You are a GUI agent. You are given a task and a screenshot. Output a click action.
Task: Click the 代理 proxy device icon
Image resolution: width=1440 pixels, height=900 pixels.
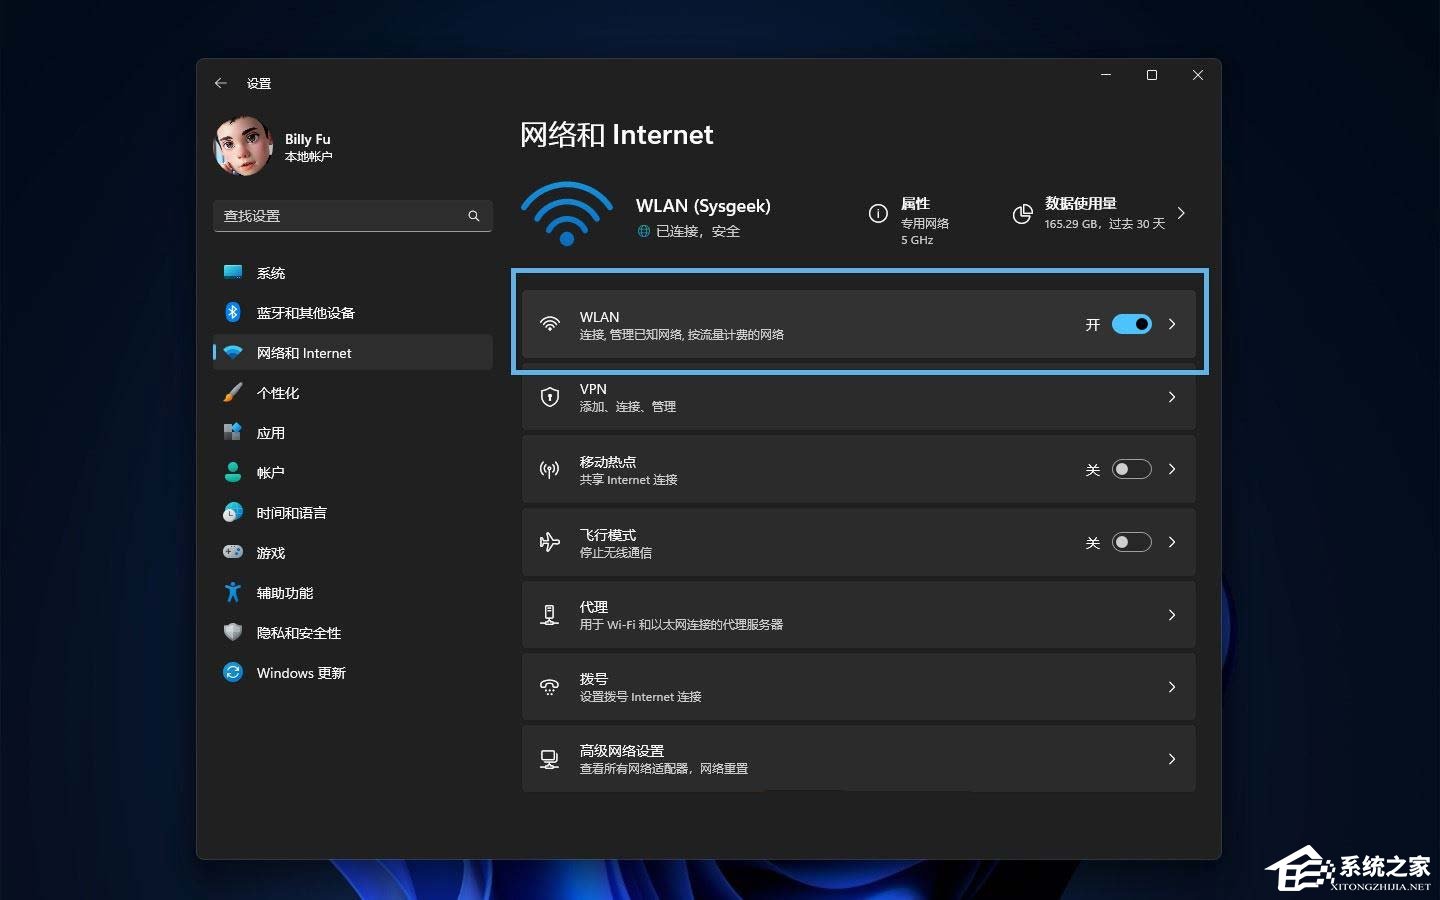[x=549, y=615]
